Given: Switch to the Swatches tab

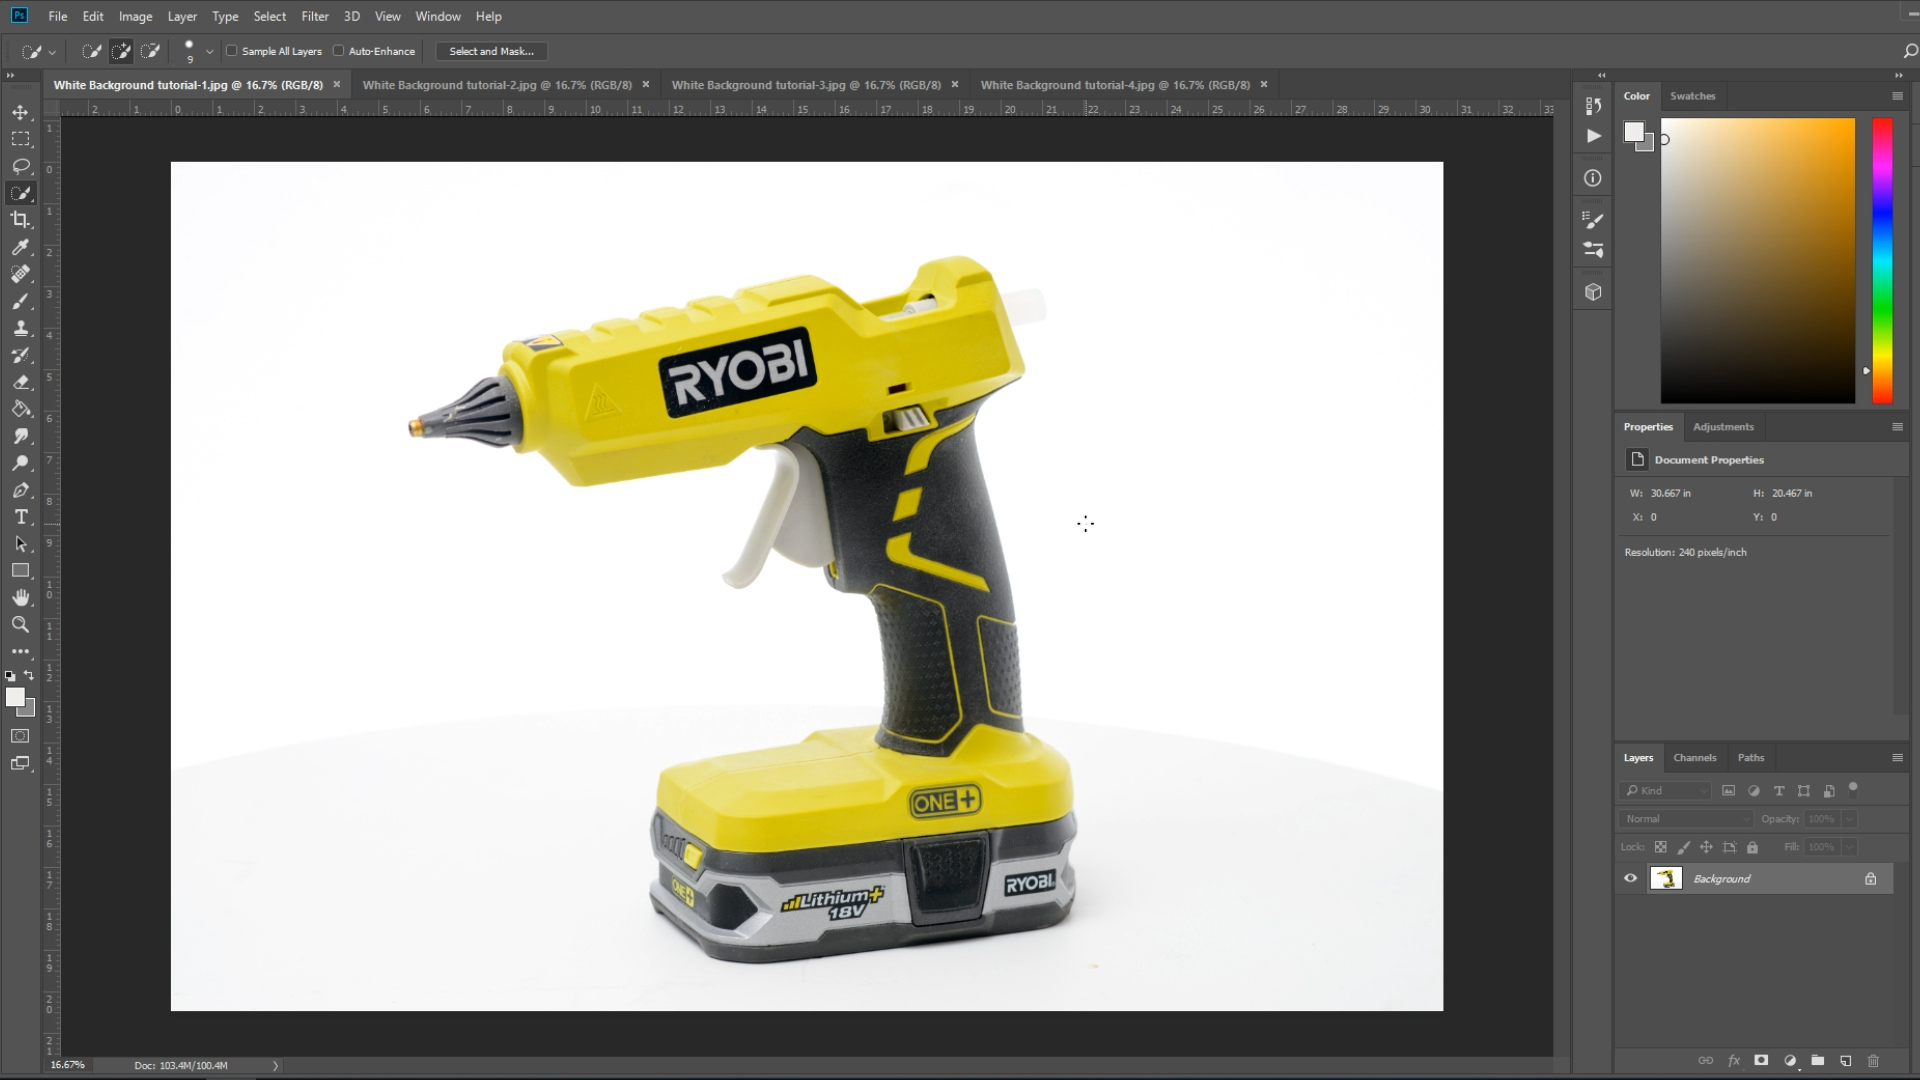Looking at the screenshot, I should pos(1692,96).
